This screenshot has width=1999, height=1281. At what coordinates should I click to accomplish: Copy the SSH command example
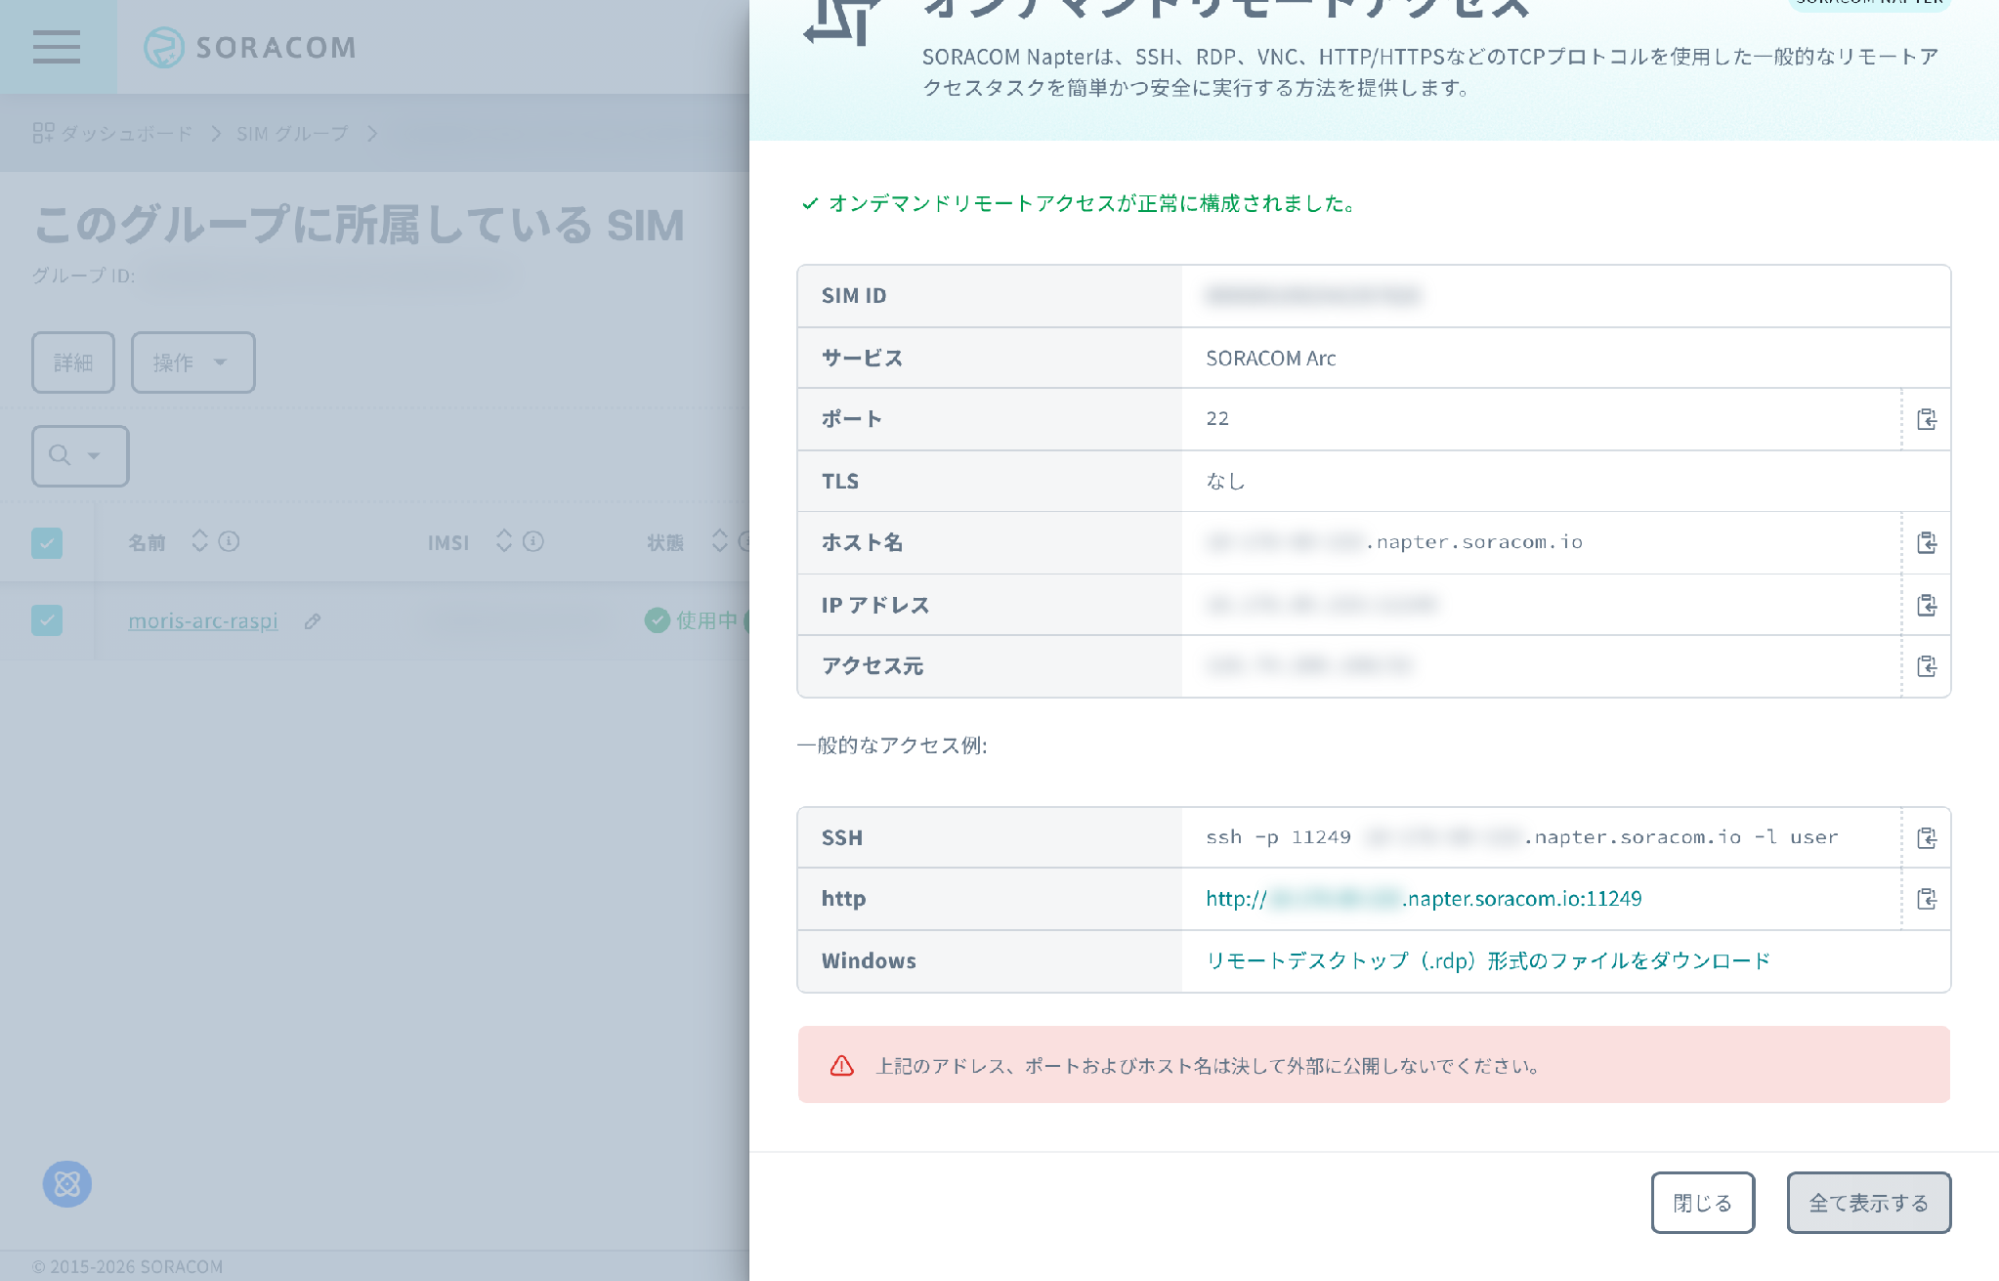coord(1926,838)
